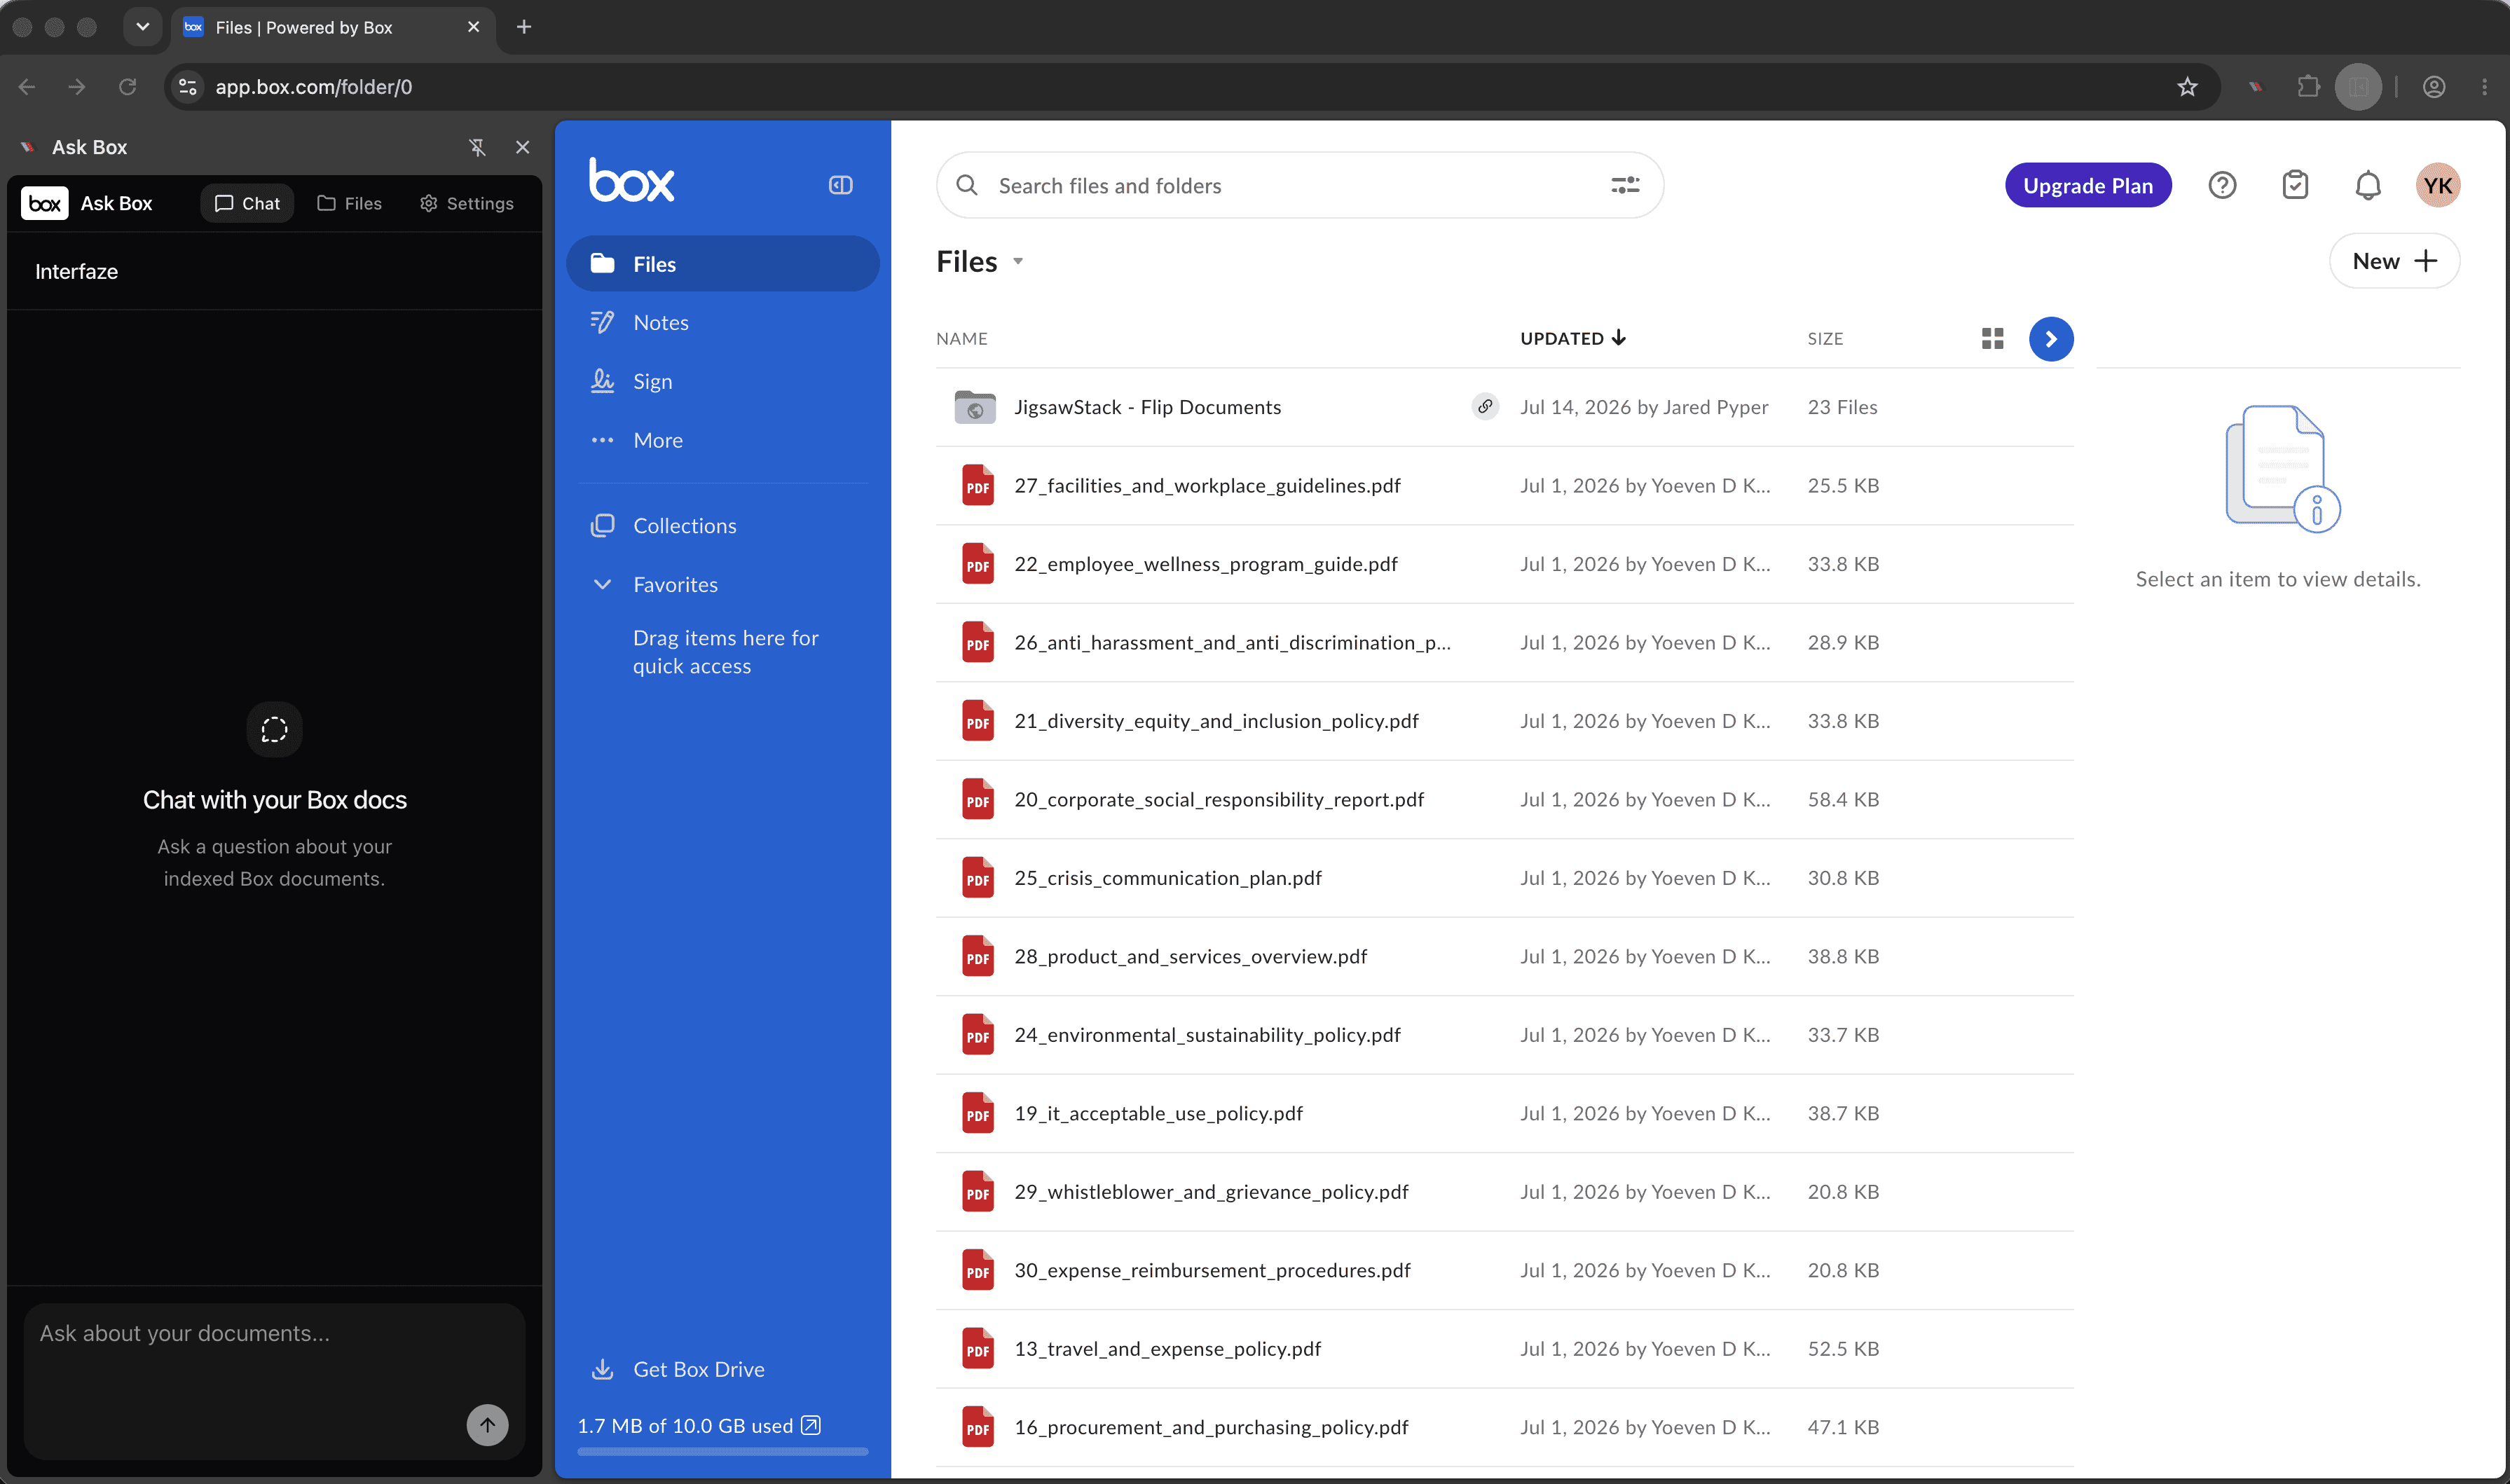Open the Tasks clipboard icon

[2295, 185]
